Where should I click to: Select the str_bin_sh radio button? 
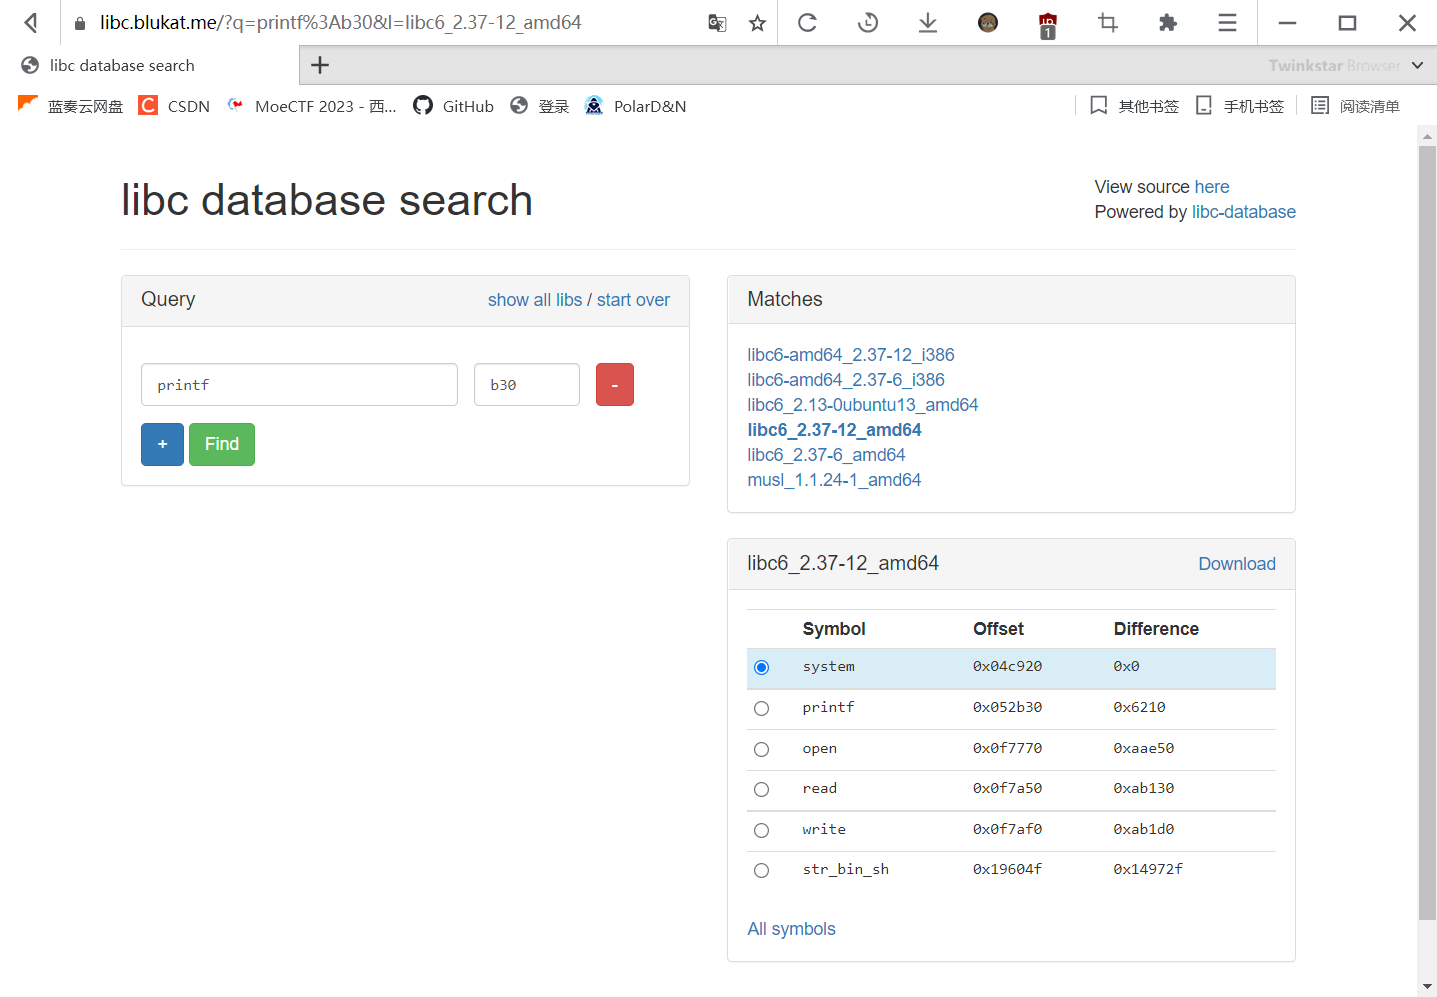pos(762,870)
